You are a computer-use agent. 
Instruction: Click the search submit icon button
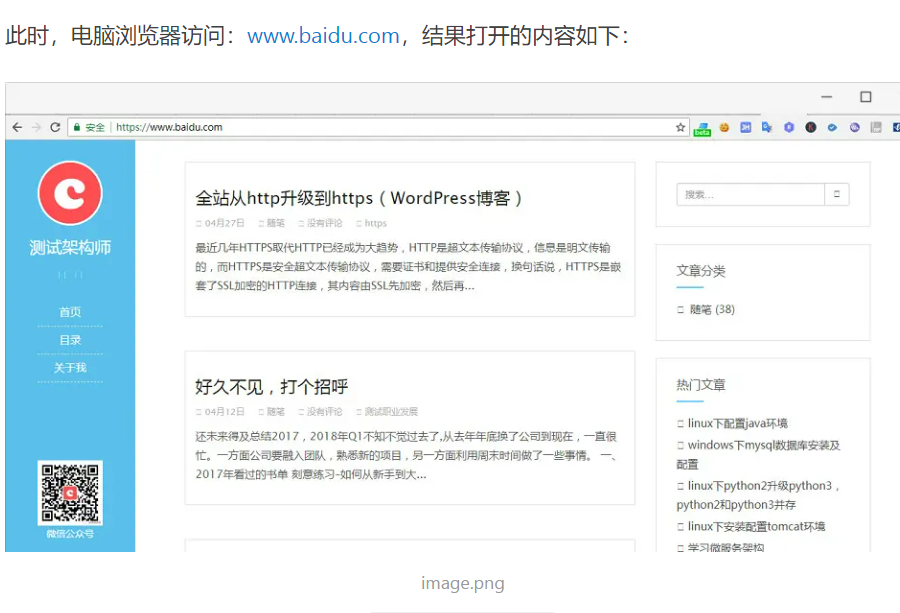pos(837,195)
